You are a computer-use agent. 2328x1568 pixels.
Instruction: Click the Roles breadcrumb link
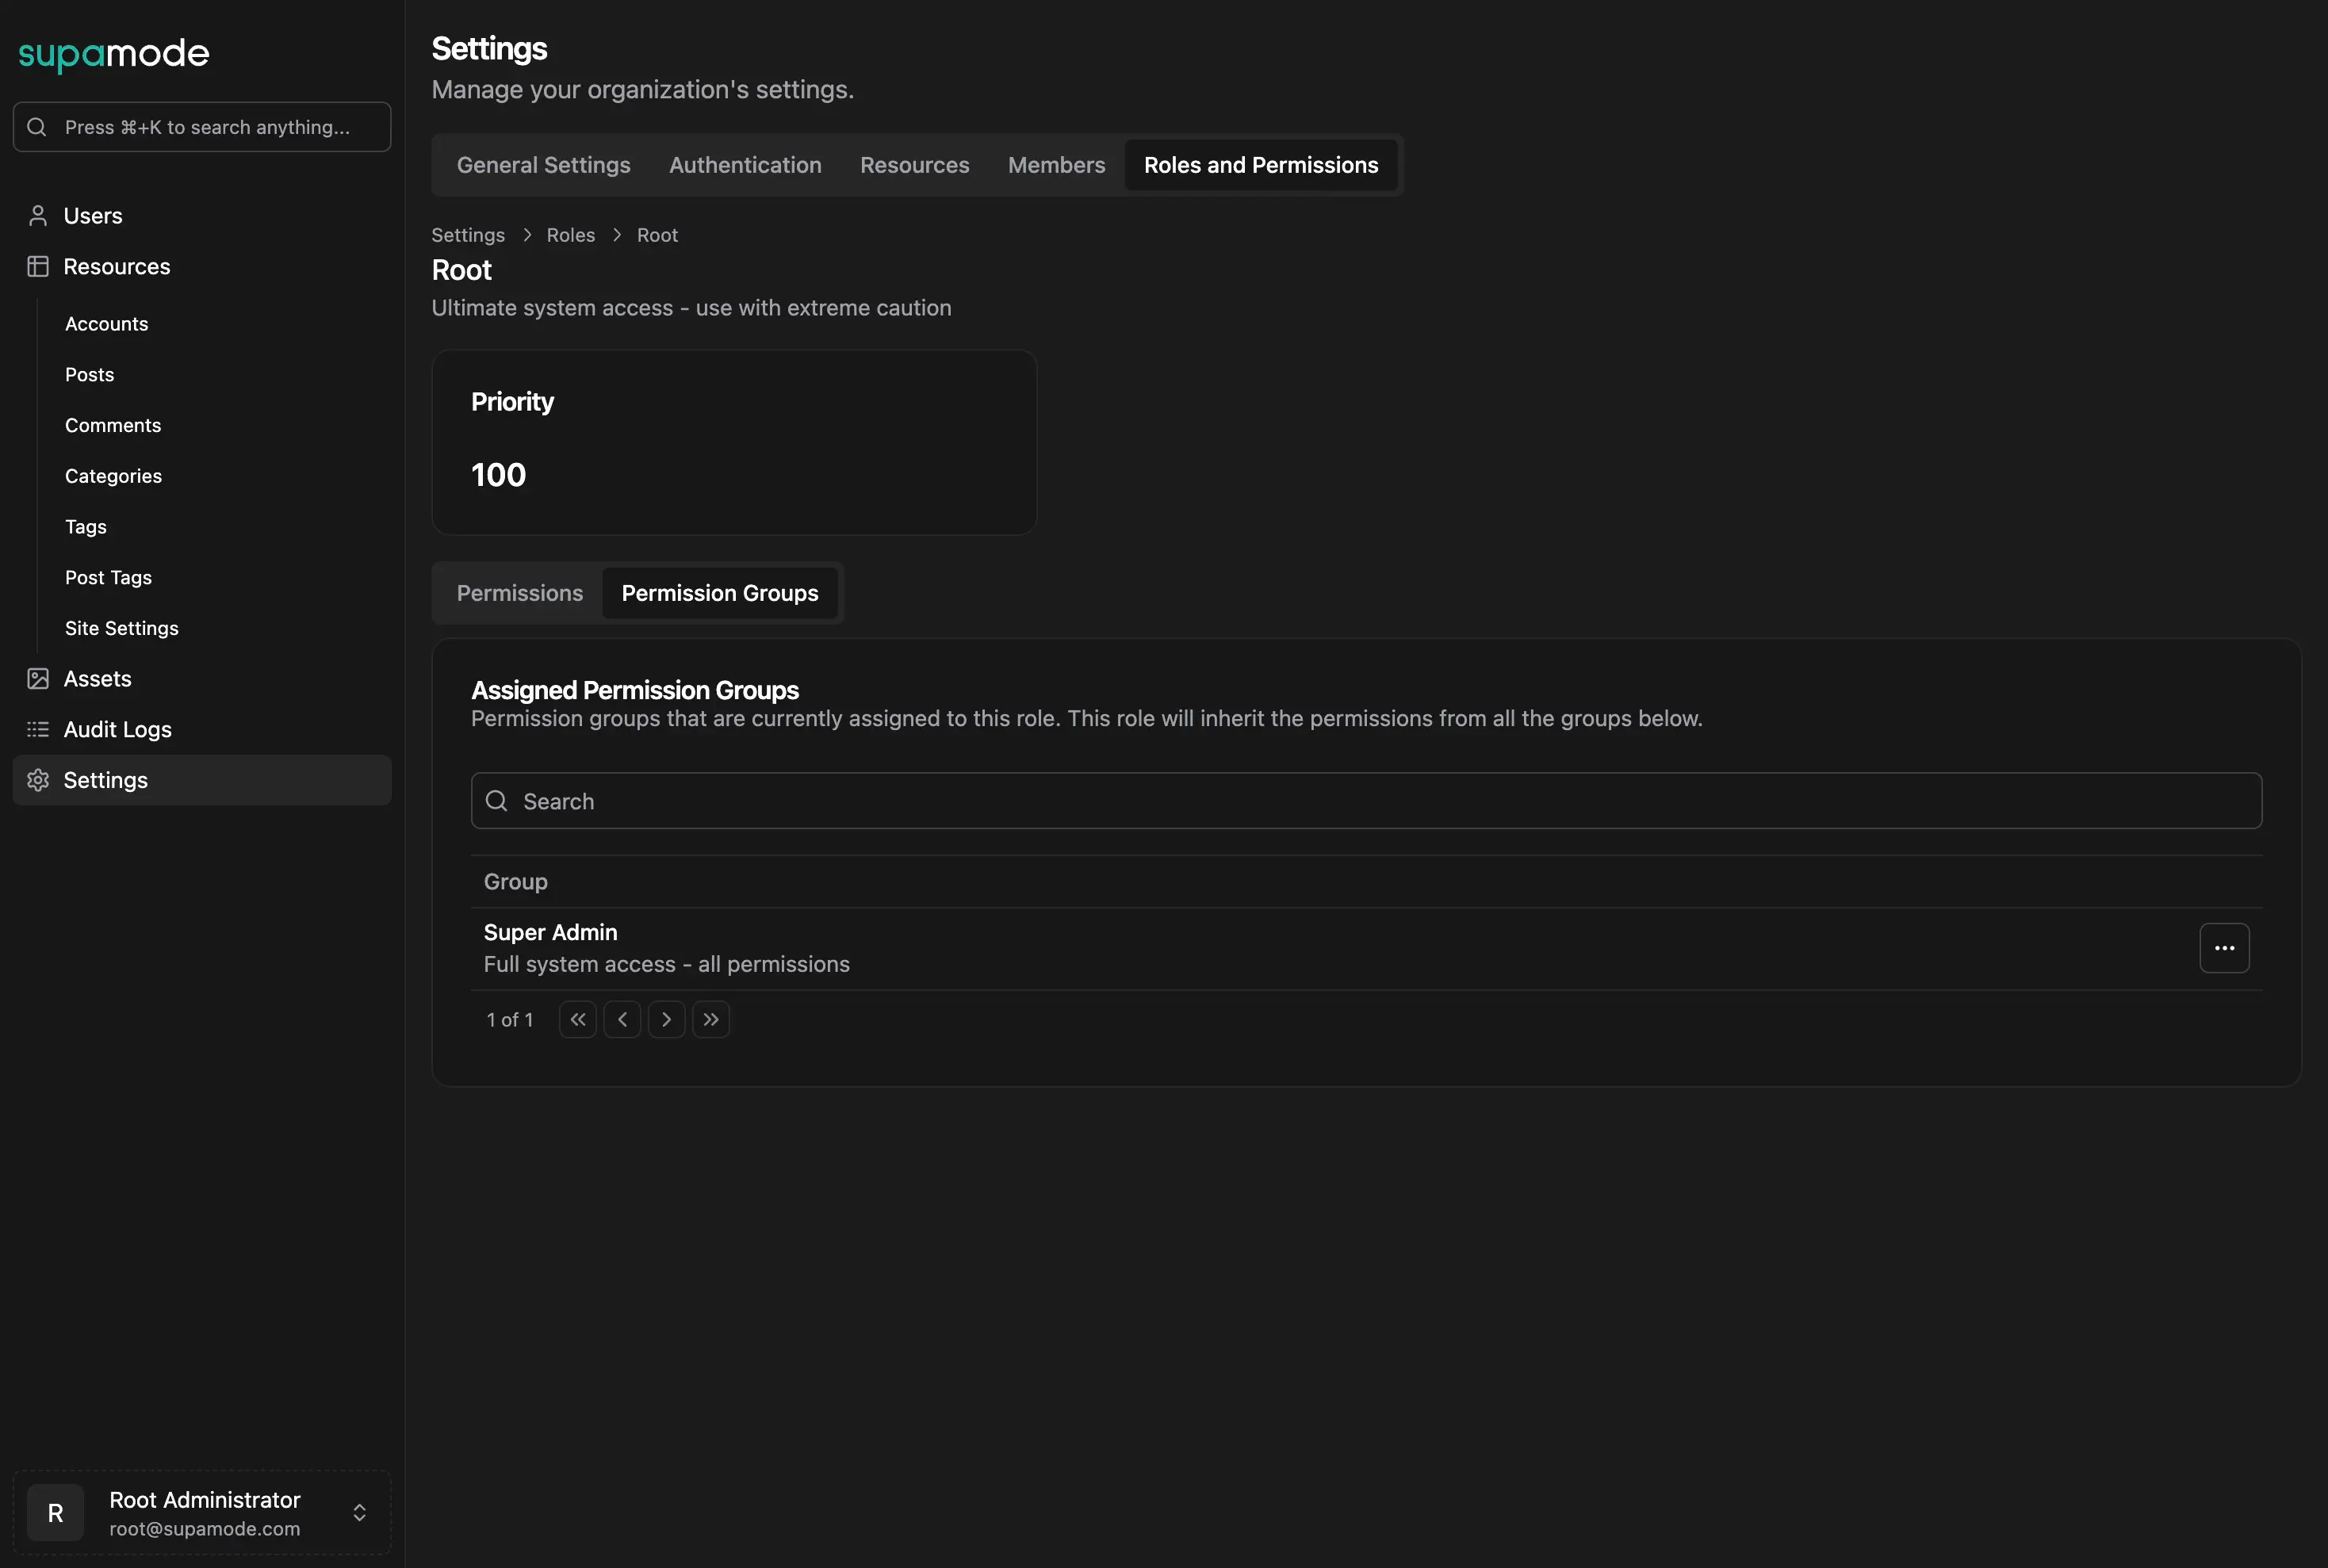coord(570,235)
